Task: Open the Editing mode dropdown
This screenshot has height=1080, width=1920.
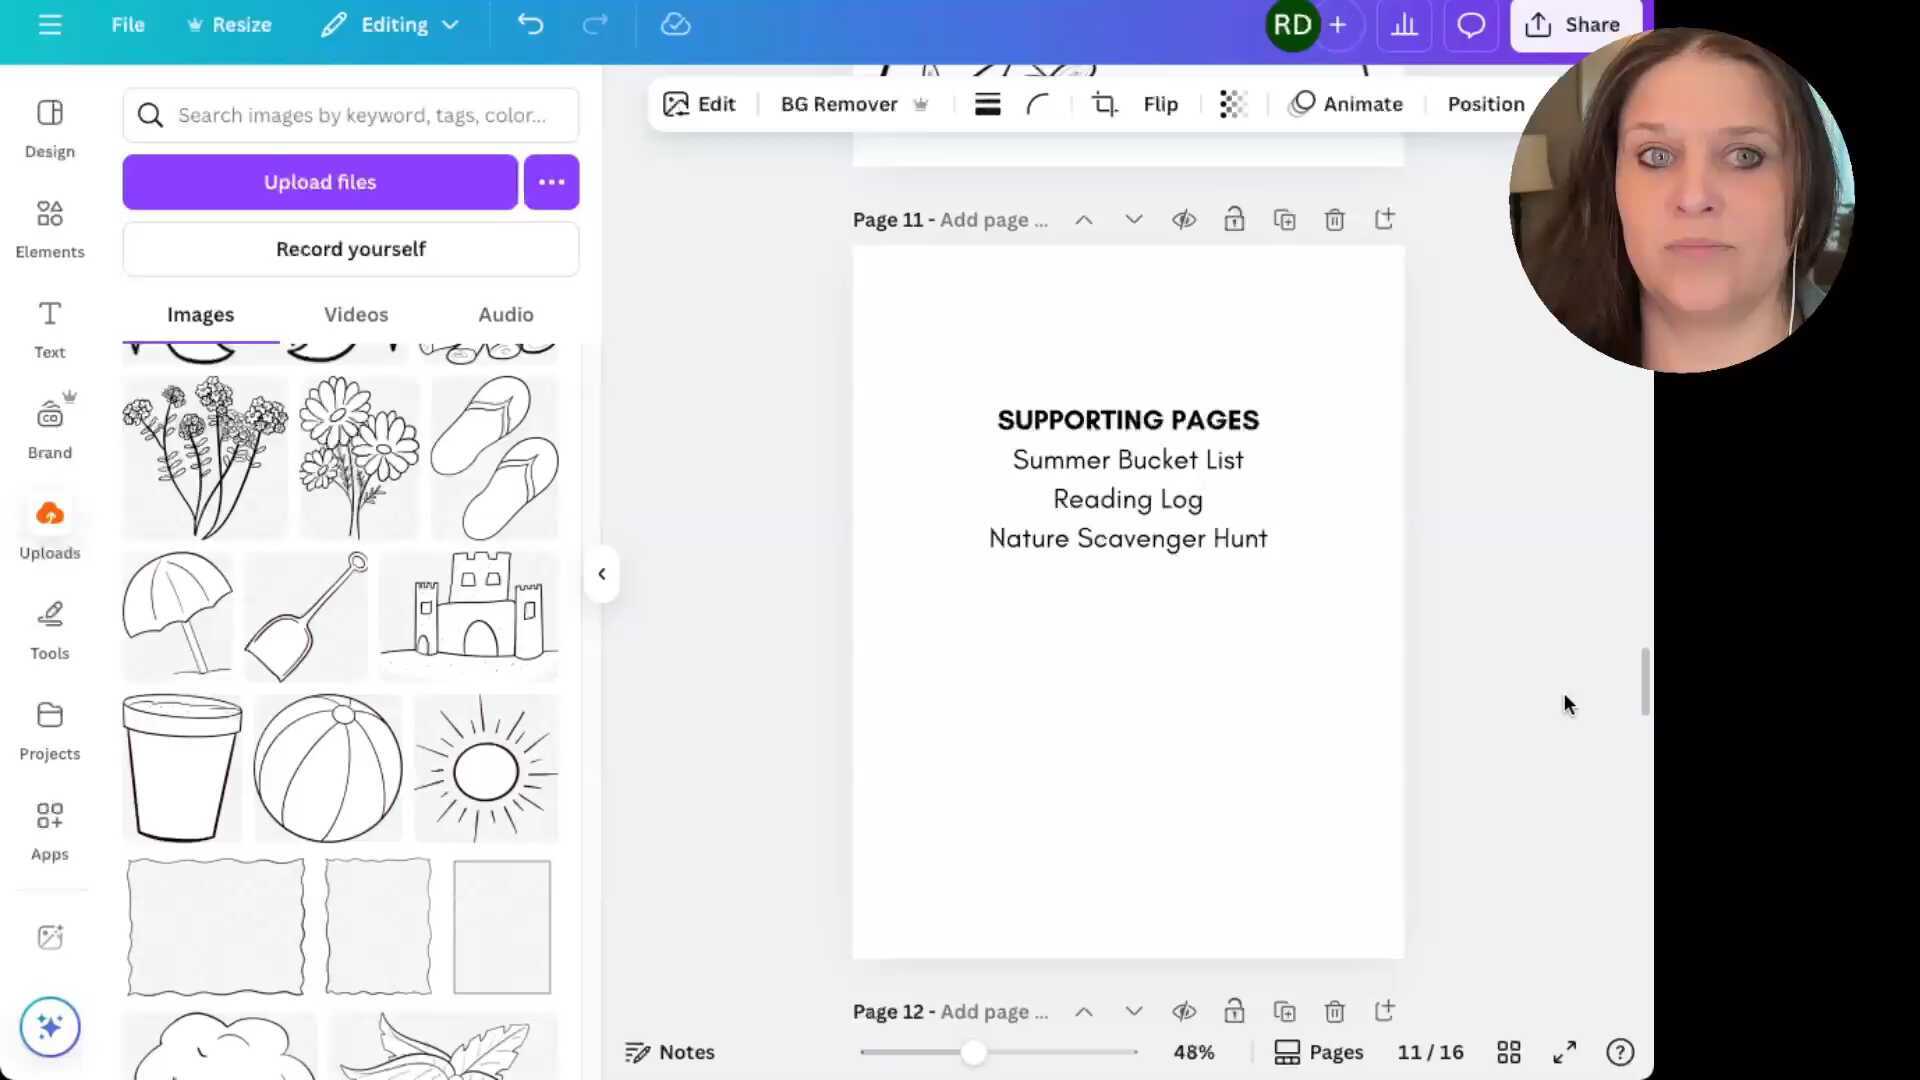Action: [390, 25]
